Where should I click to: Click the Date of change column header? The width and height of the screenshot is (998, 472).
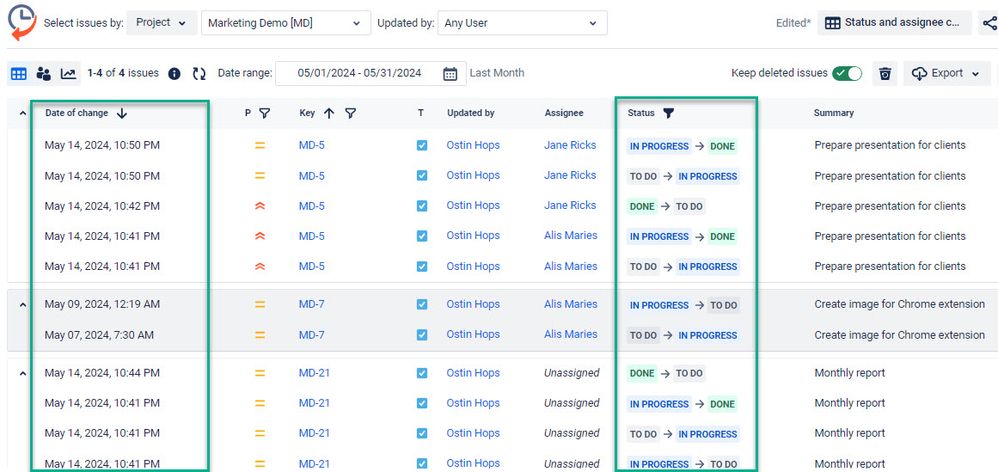76,113
